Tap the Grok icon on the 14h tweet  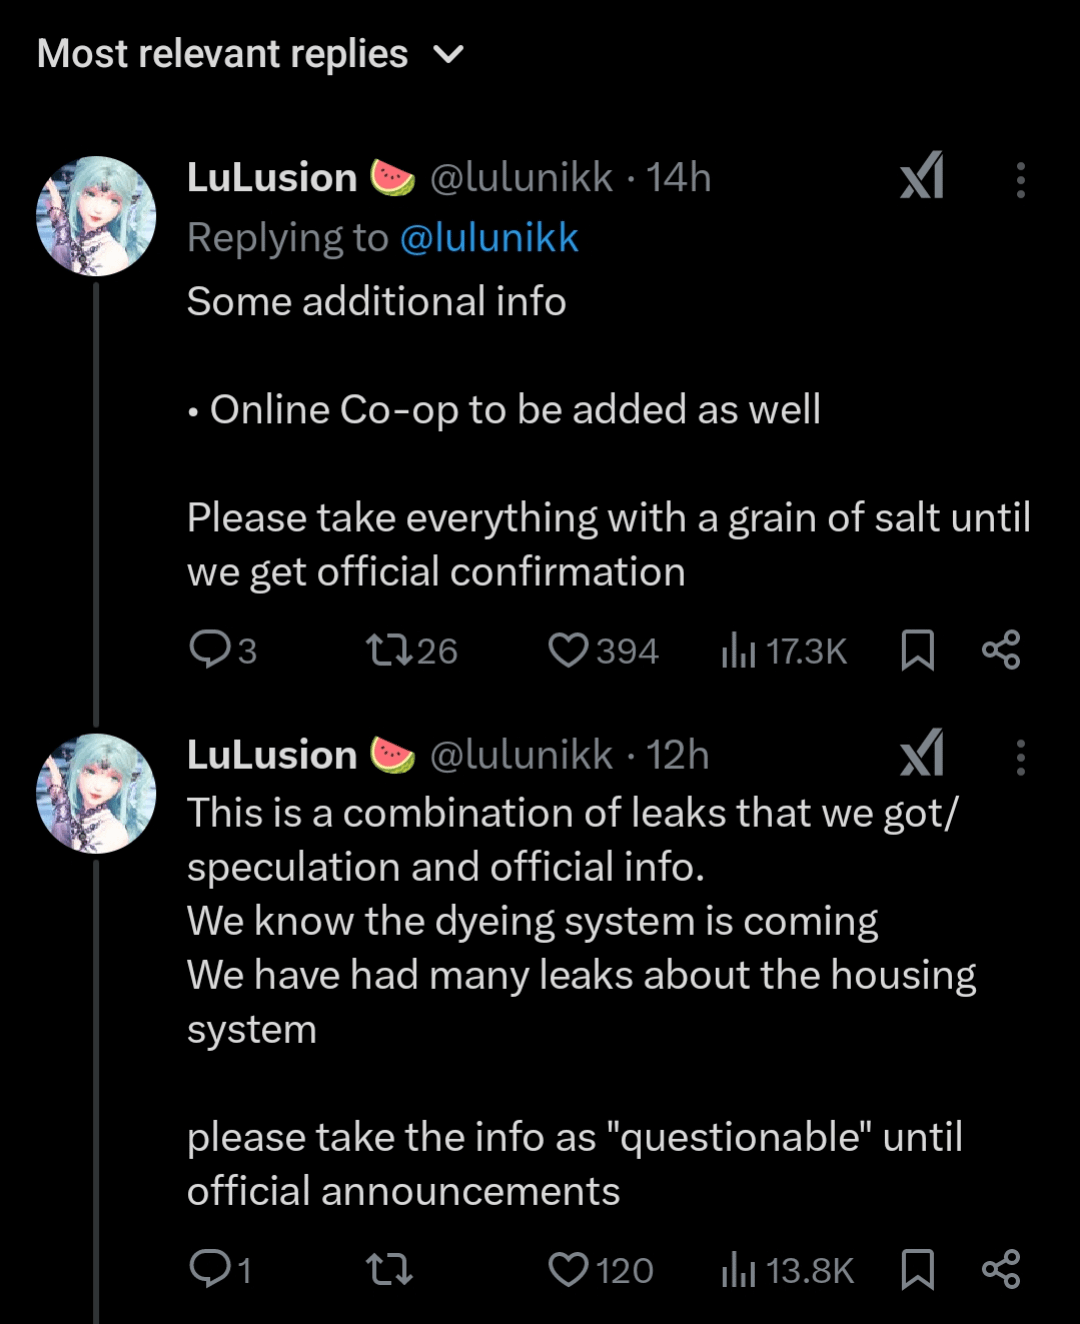[922, 177]
